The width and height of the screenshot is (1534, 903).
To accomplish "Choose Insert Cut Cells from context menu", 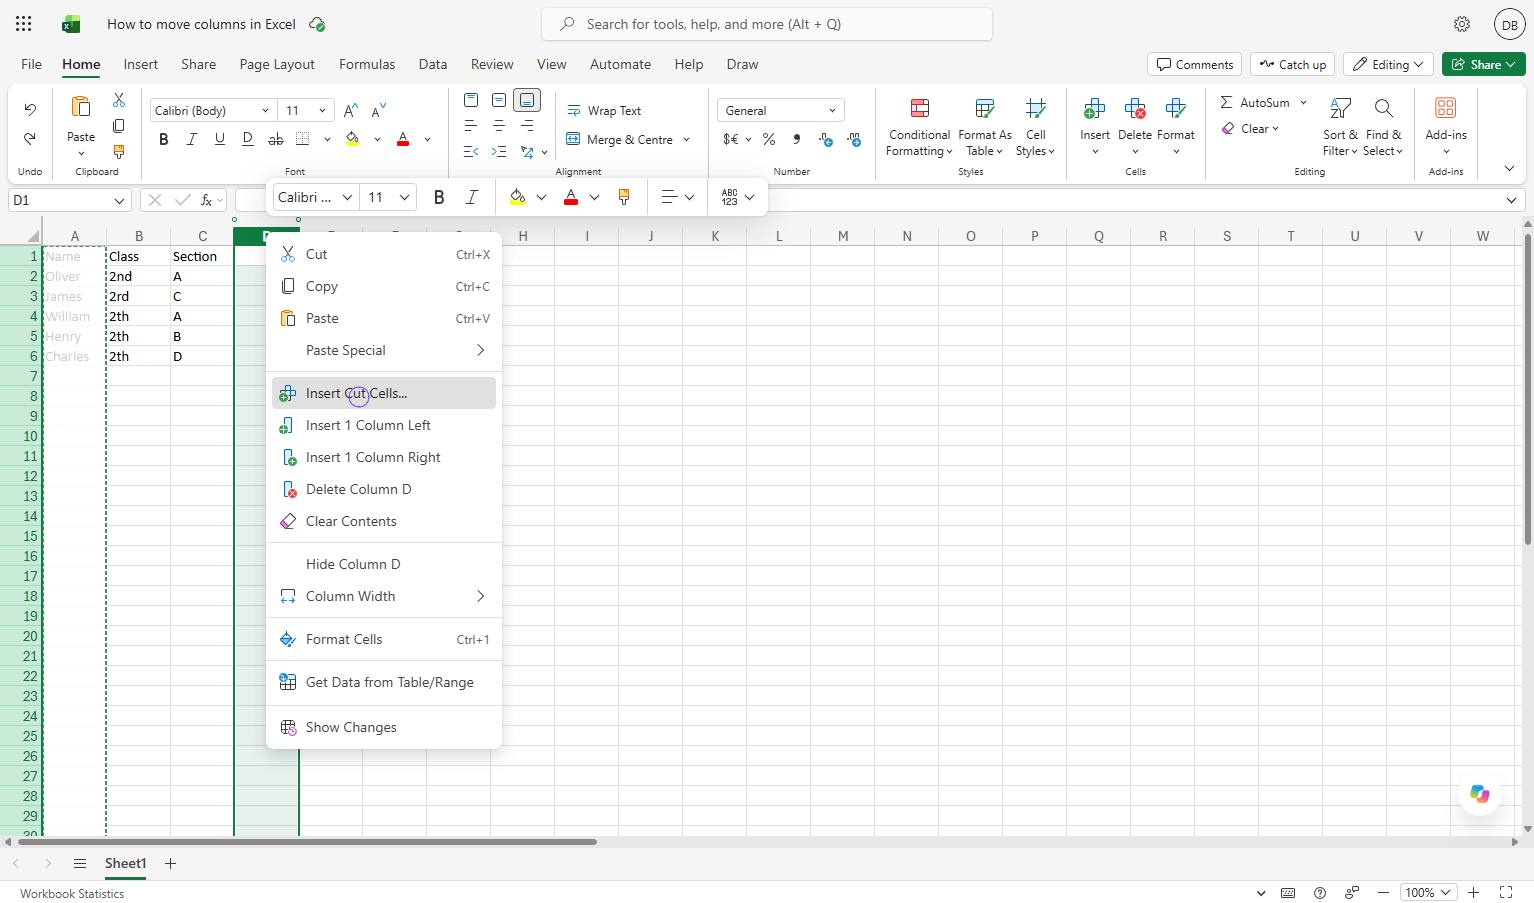I will tap(384, 393).
